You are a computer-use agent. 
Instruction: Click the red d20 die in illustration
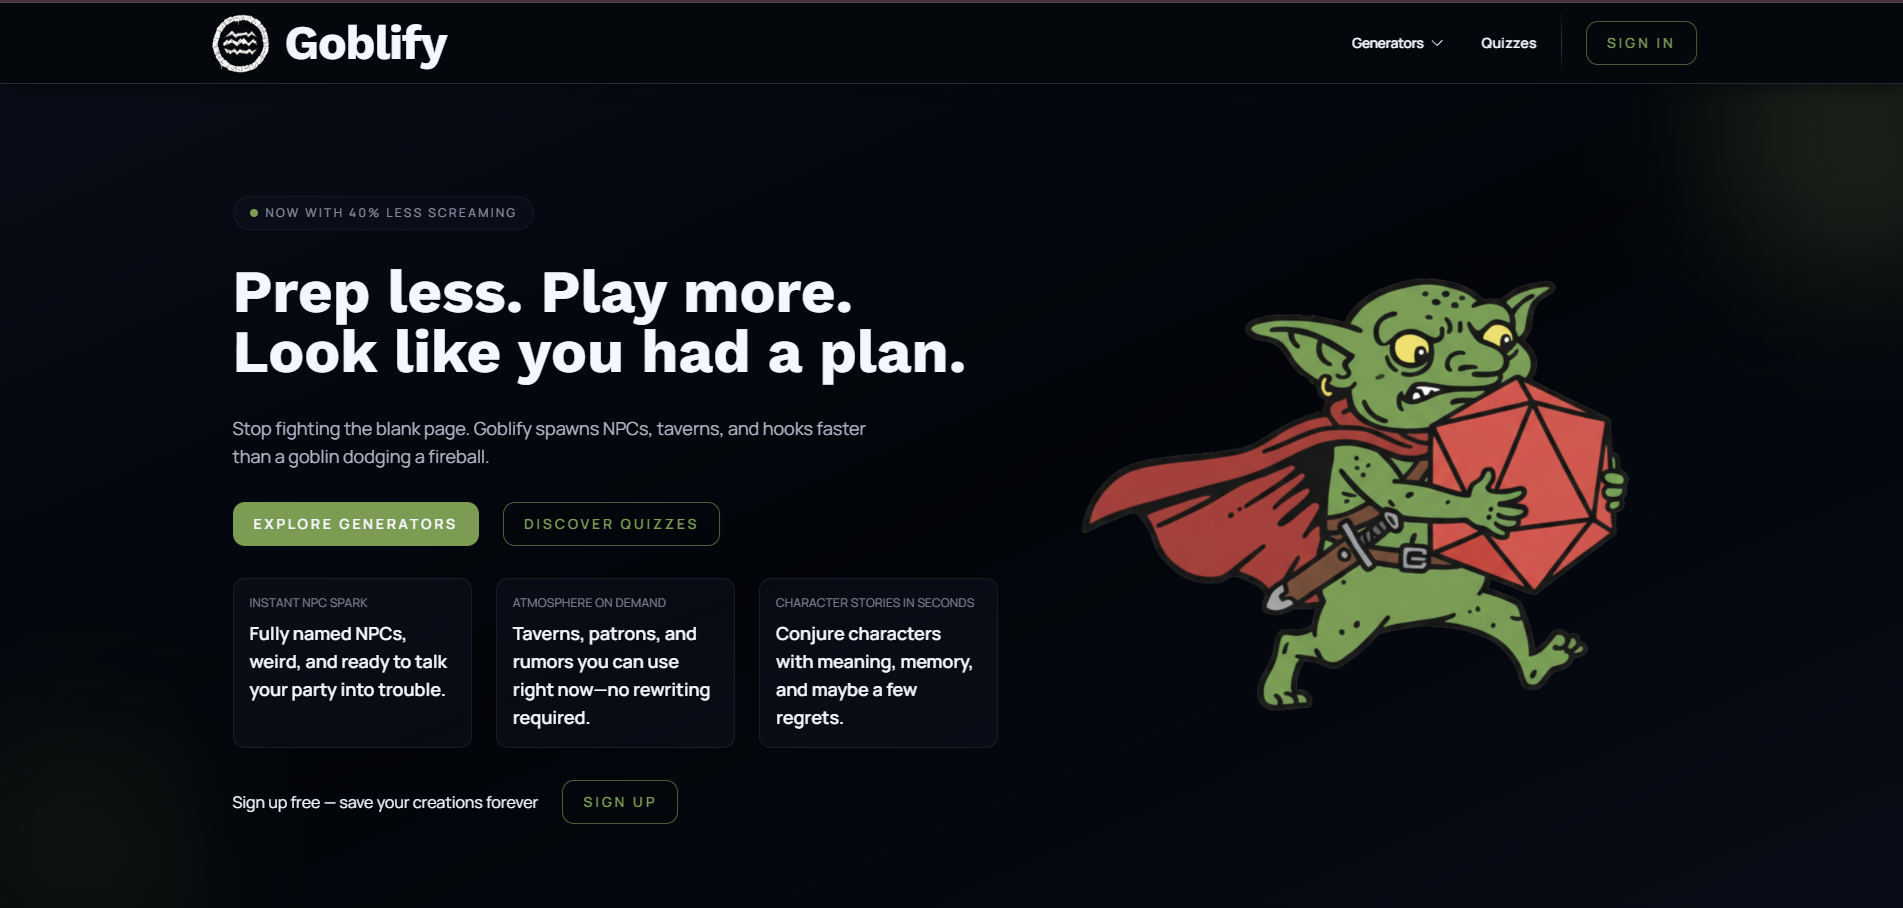(1520, 487)
